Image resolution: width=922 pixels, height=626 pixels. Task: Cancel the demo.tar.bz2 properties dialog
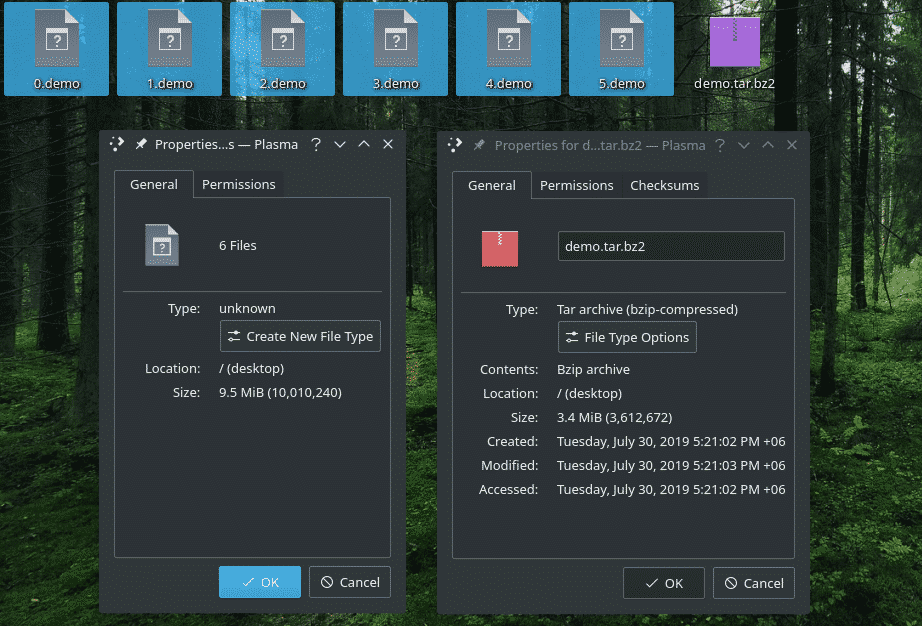[x=754, y=583]
